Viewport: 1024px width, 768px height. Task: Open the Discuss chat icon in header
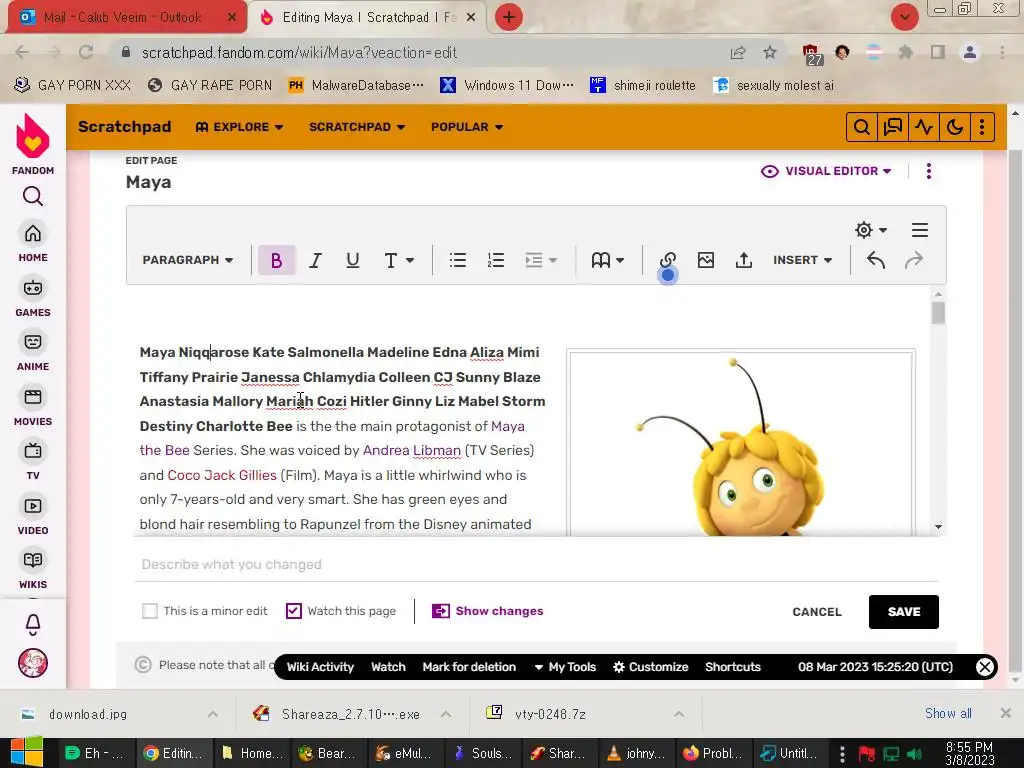tap(893, 127)
